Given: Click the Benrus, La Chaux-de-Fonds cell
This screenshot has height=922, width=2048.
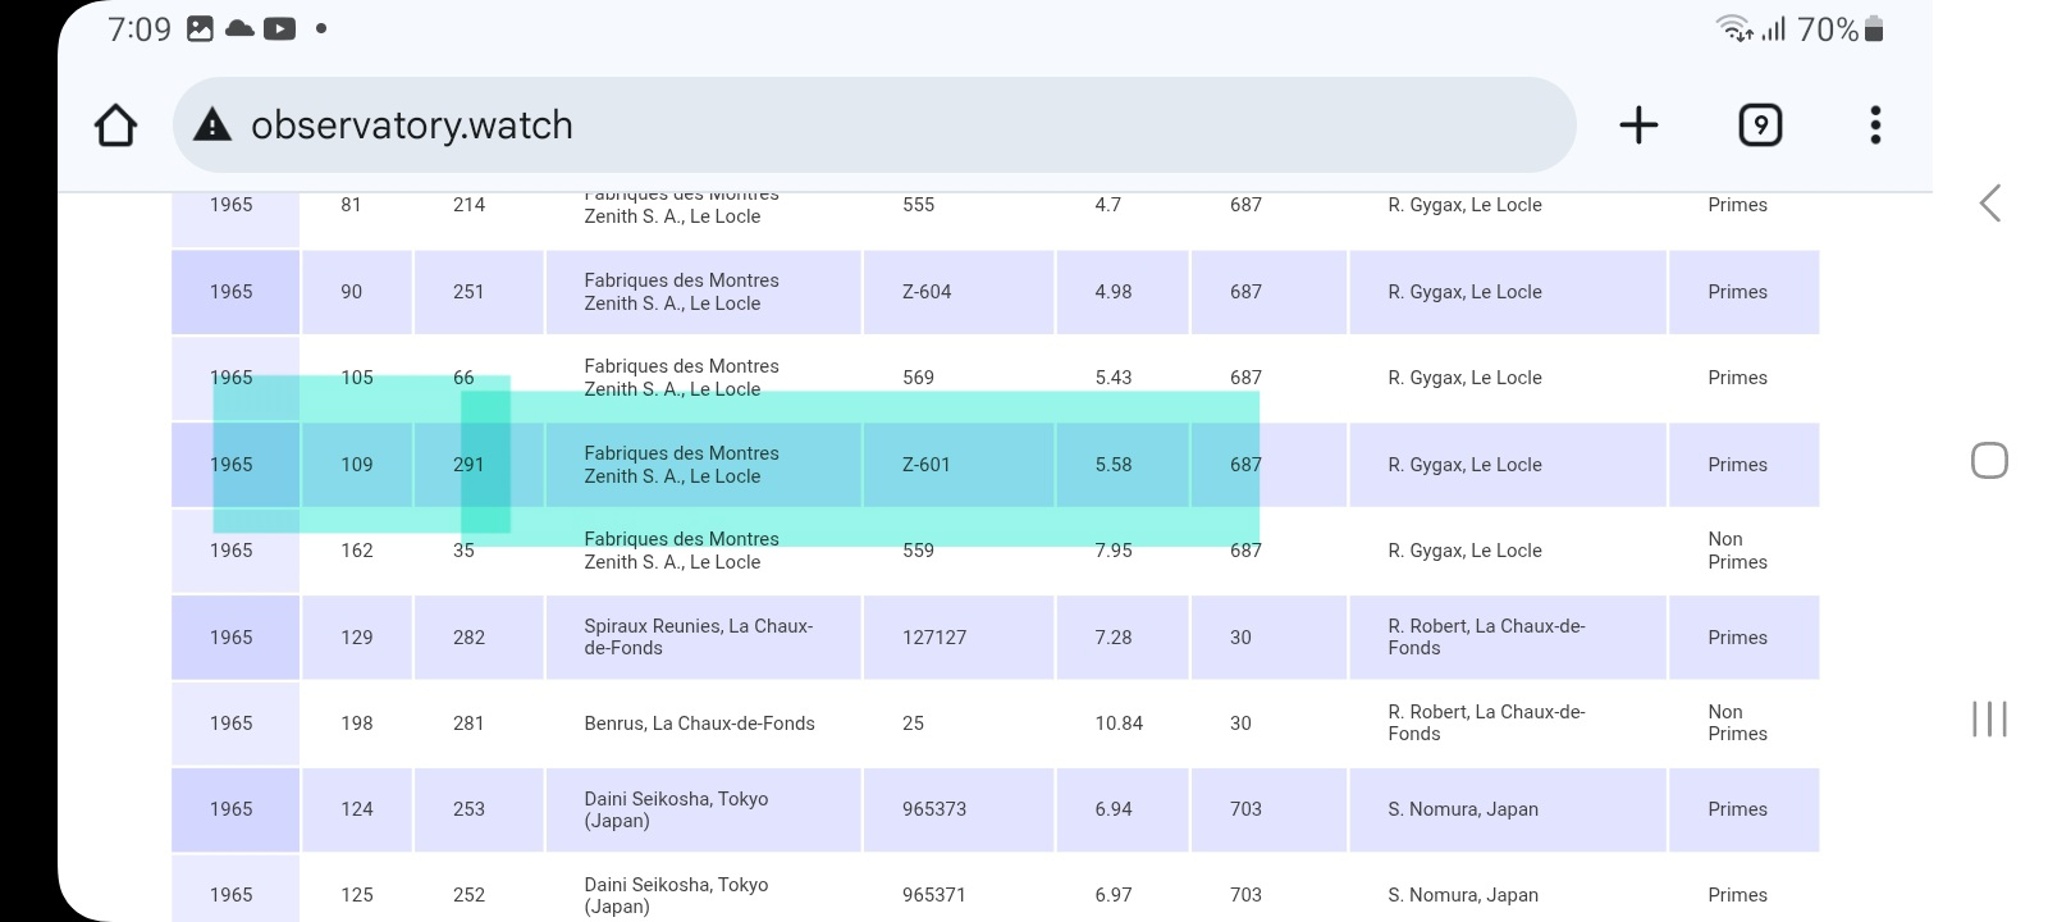Looking at the screenshot, I should [x=699, y=723].
